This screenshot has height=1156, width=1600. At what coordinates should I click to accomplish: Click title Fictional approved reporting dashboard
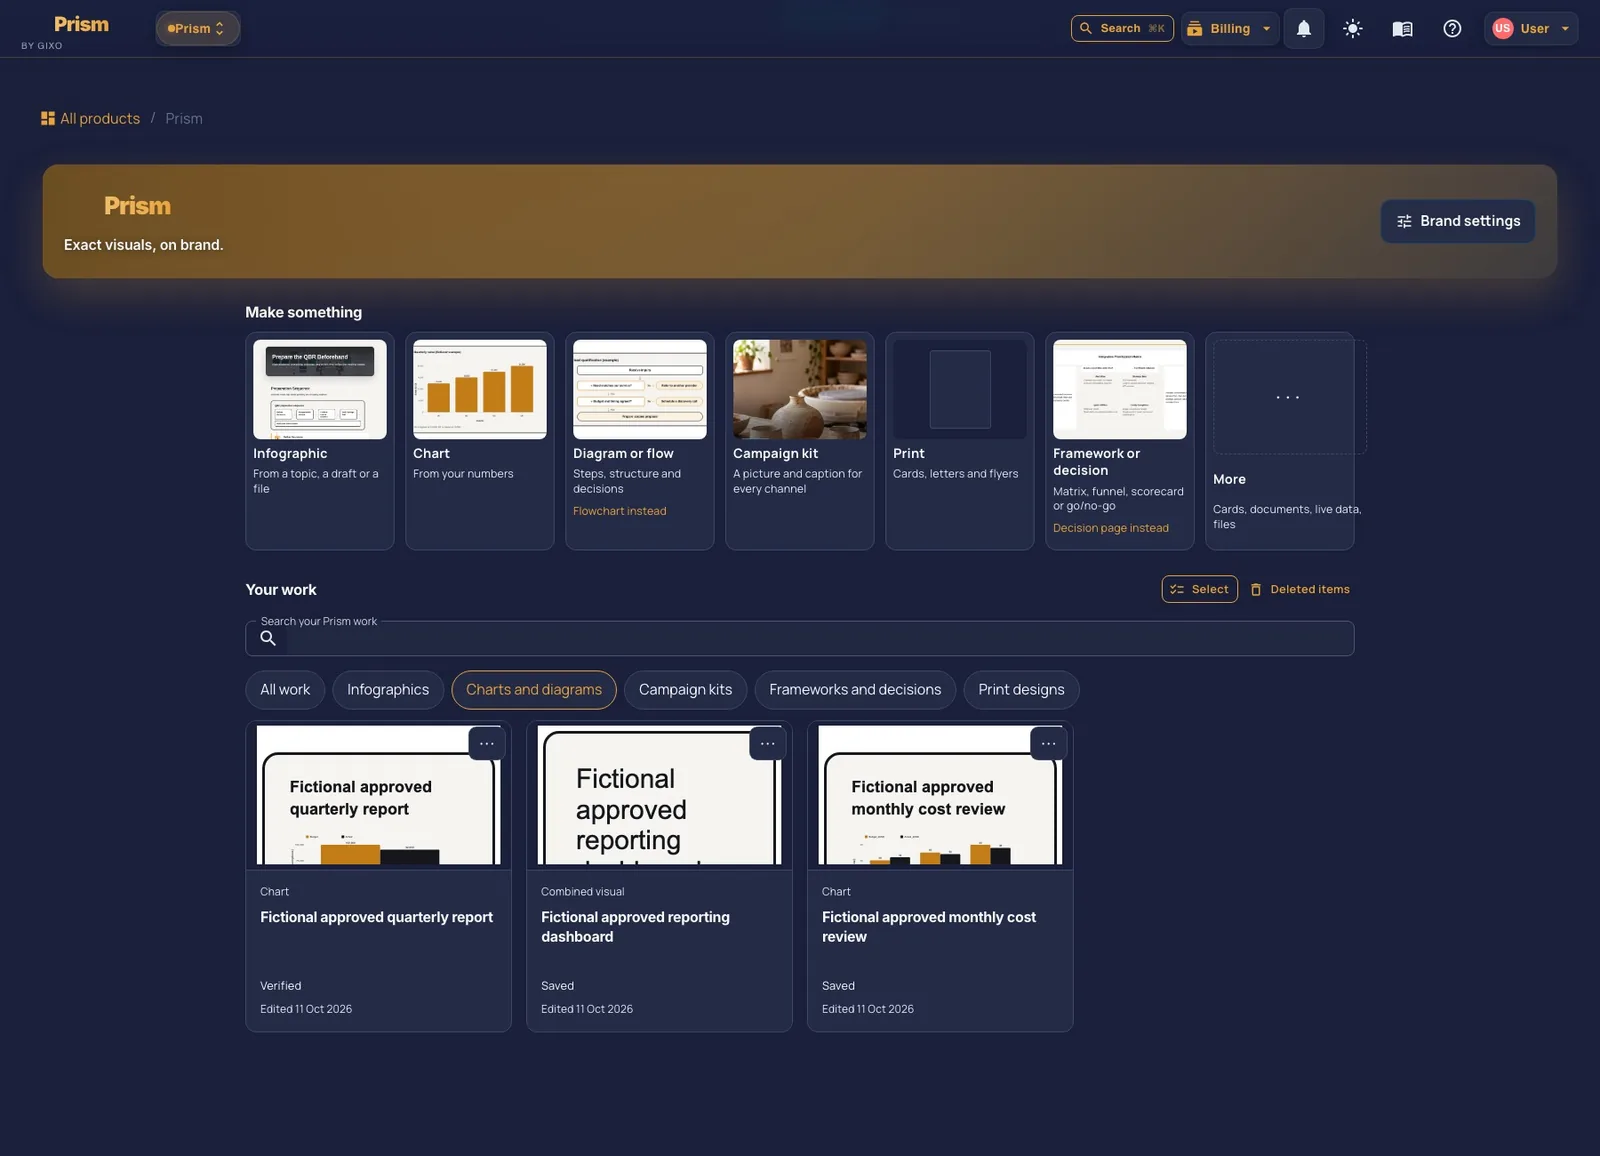click(x=636, y=927)
